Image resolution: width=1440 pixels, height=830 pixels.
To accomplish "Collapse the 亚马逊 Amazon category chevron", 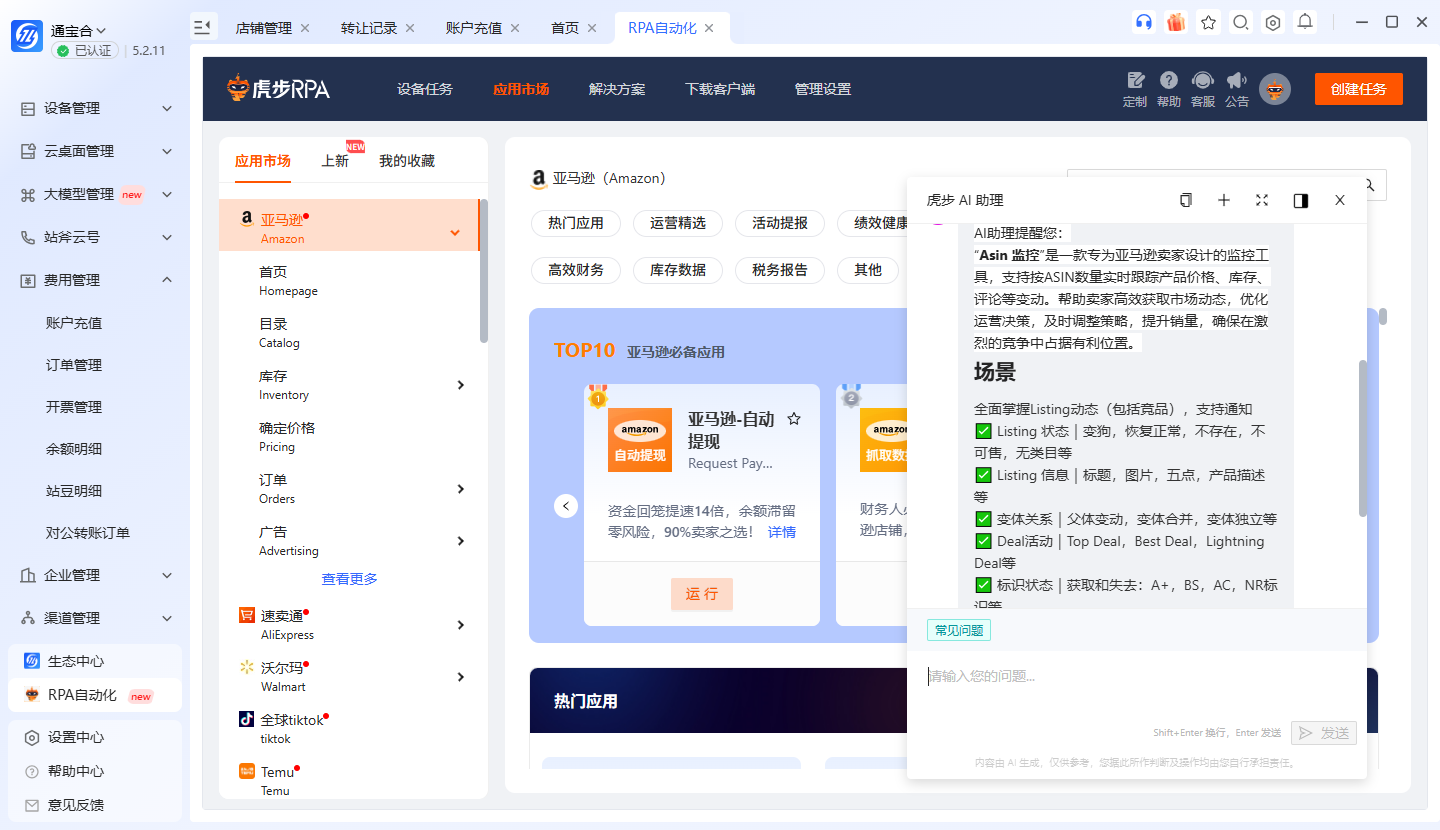I will point(455,233).
